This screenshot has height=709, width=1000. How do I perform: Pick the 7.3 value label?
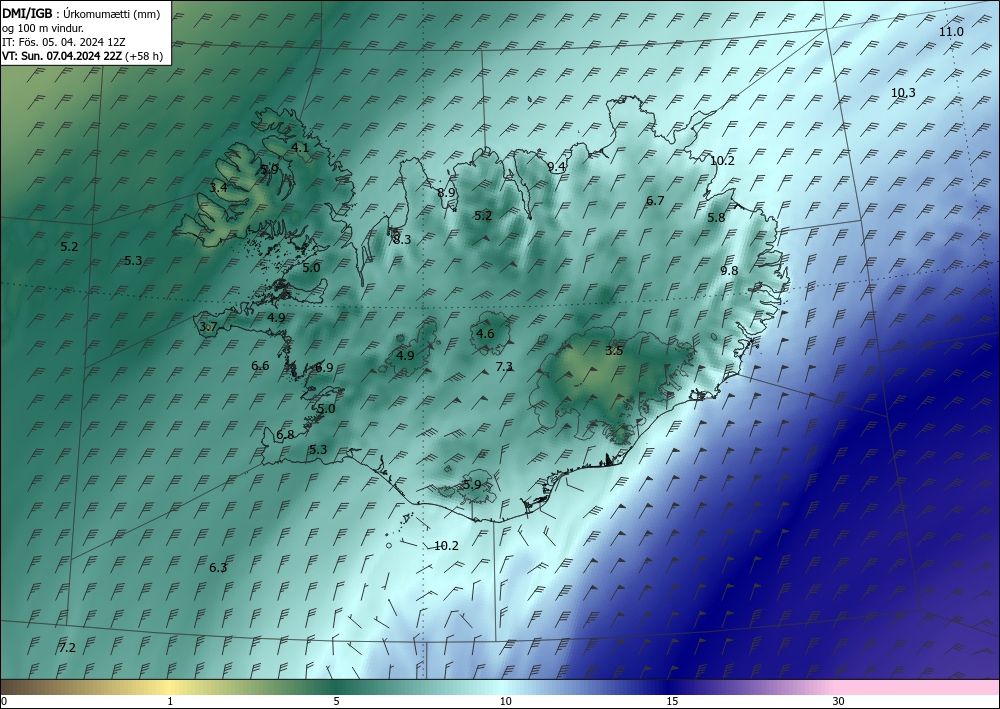point(504,367)
